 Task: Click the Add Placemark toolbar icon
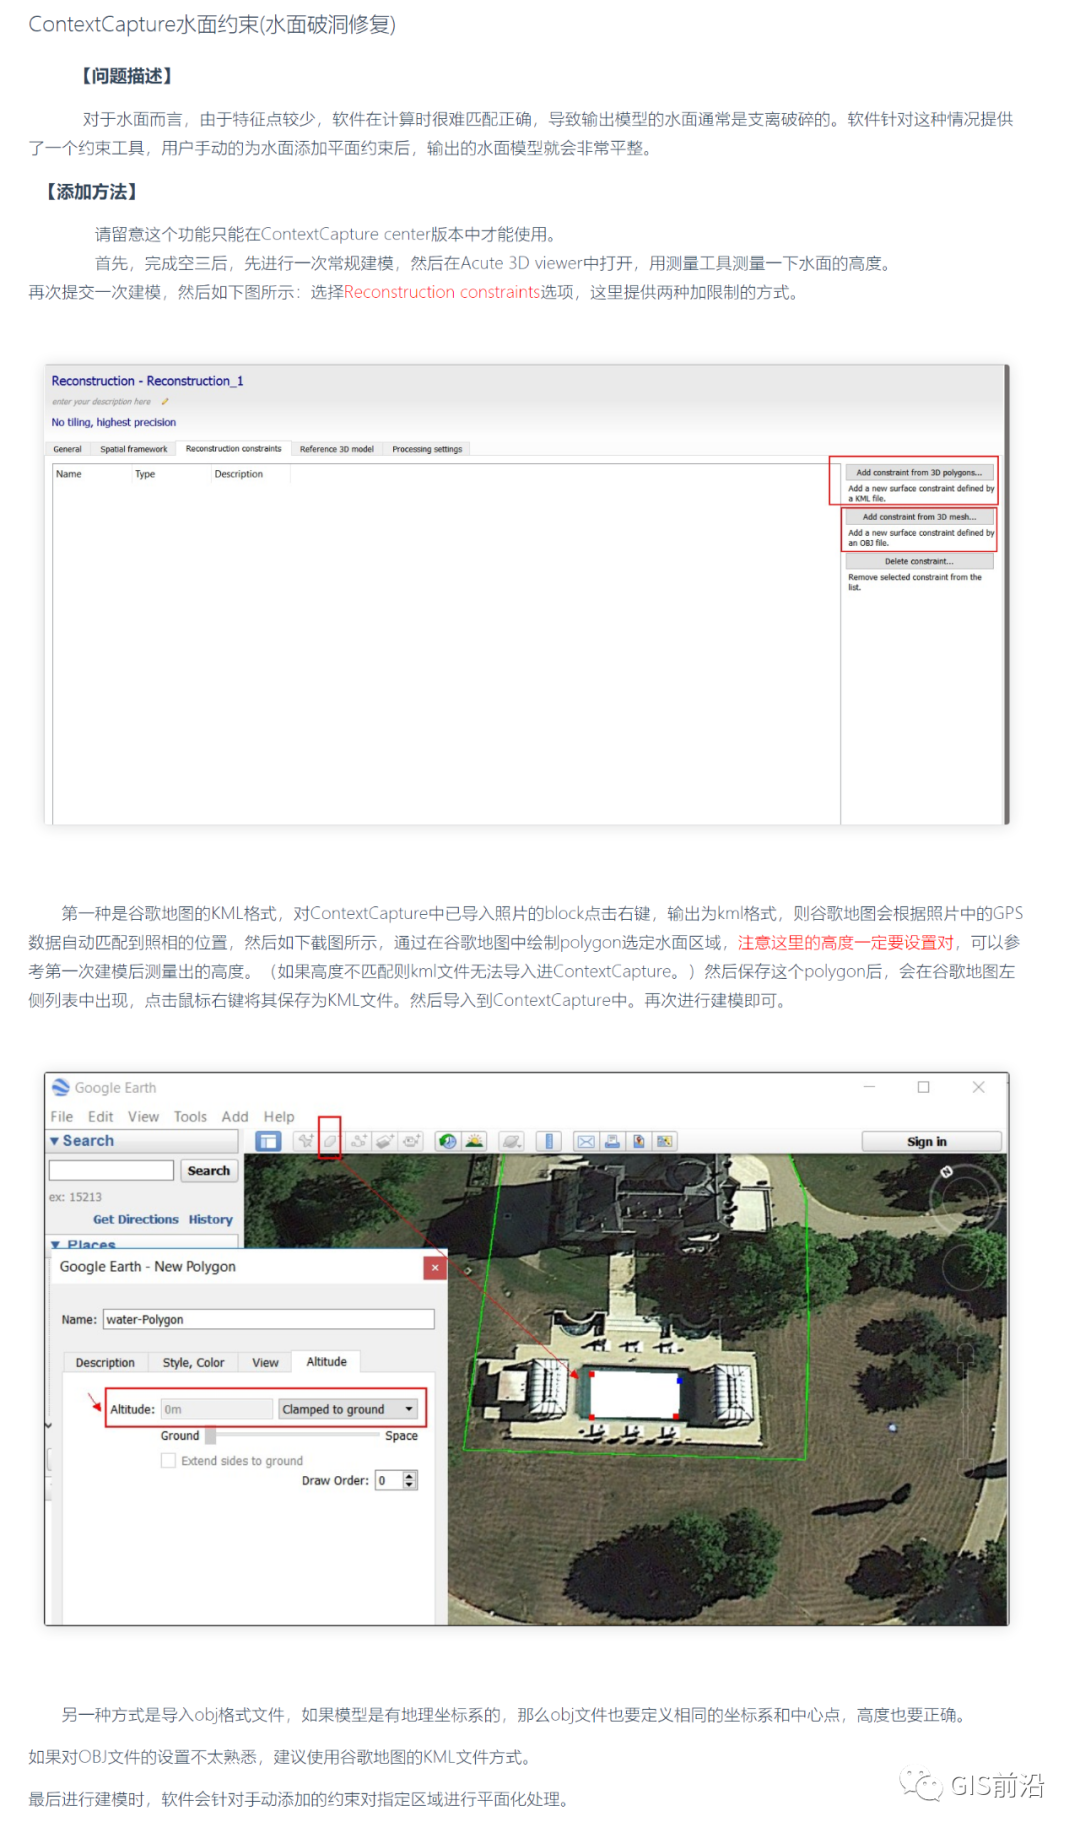pos(305,1141)
